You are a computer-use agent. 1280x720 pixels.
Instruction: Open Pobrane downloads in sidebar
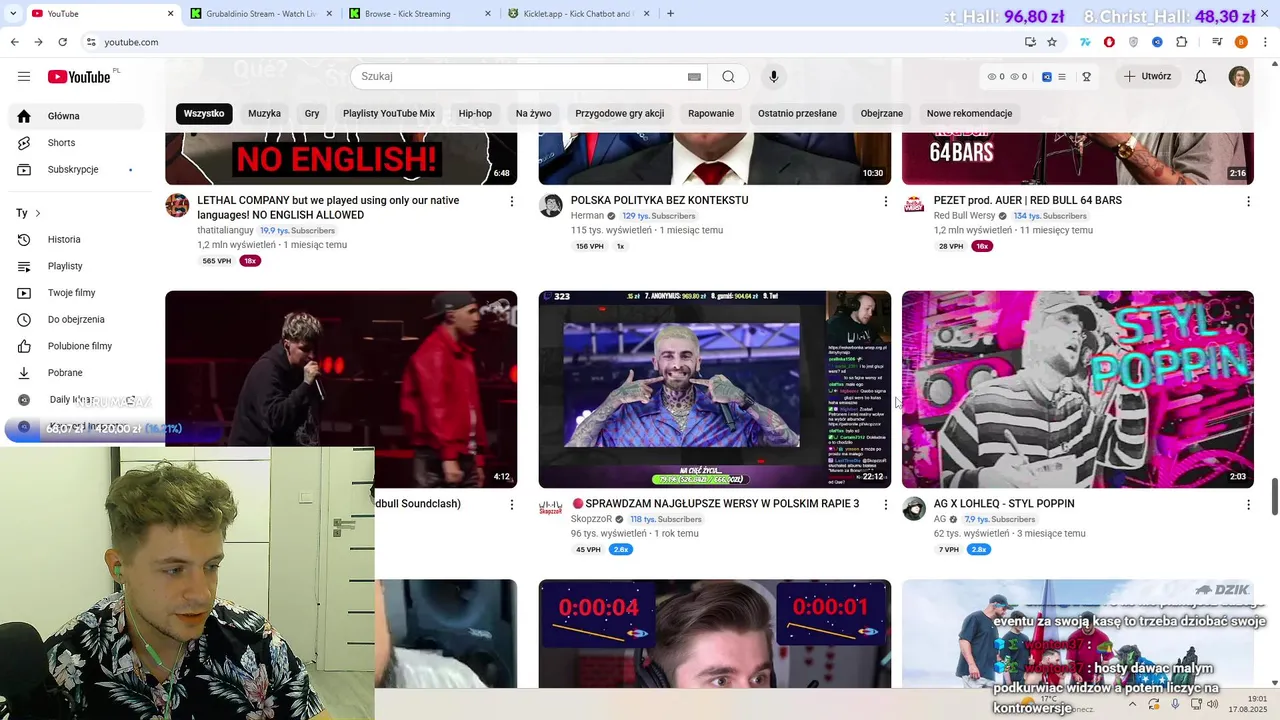pos(76,373)
